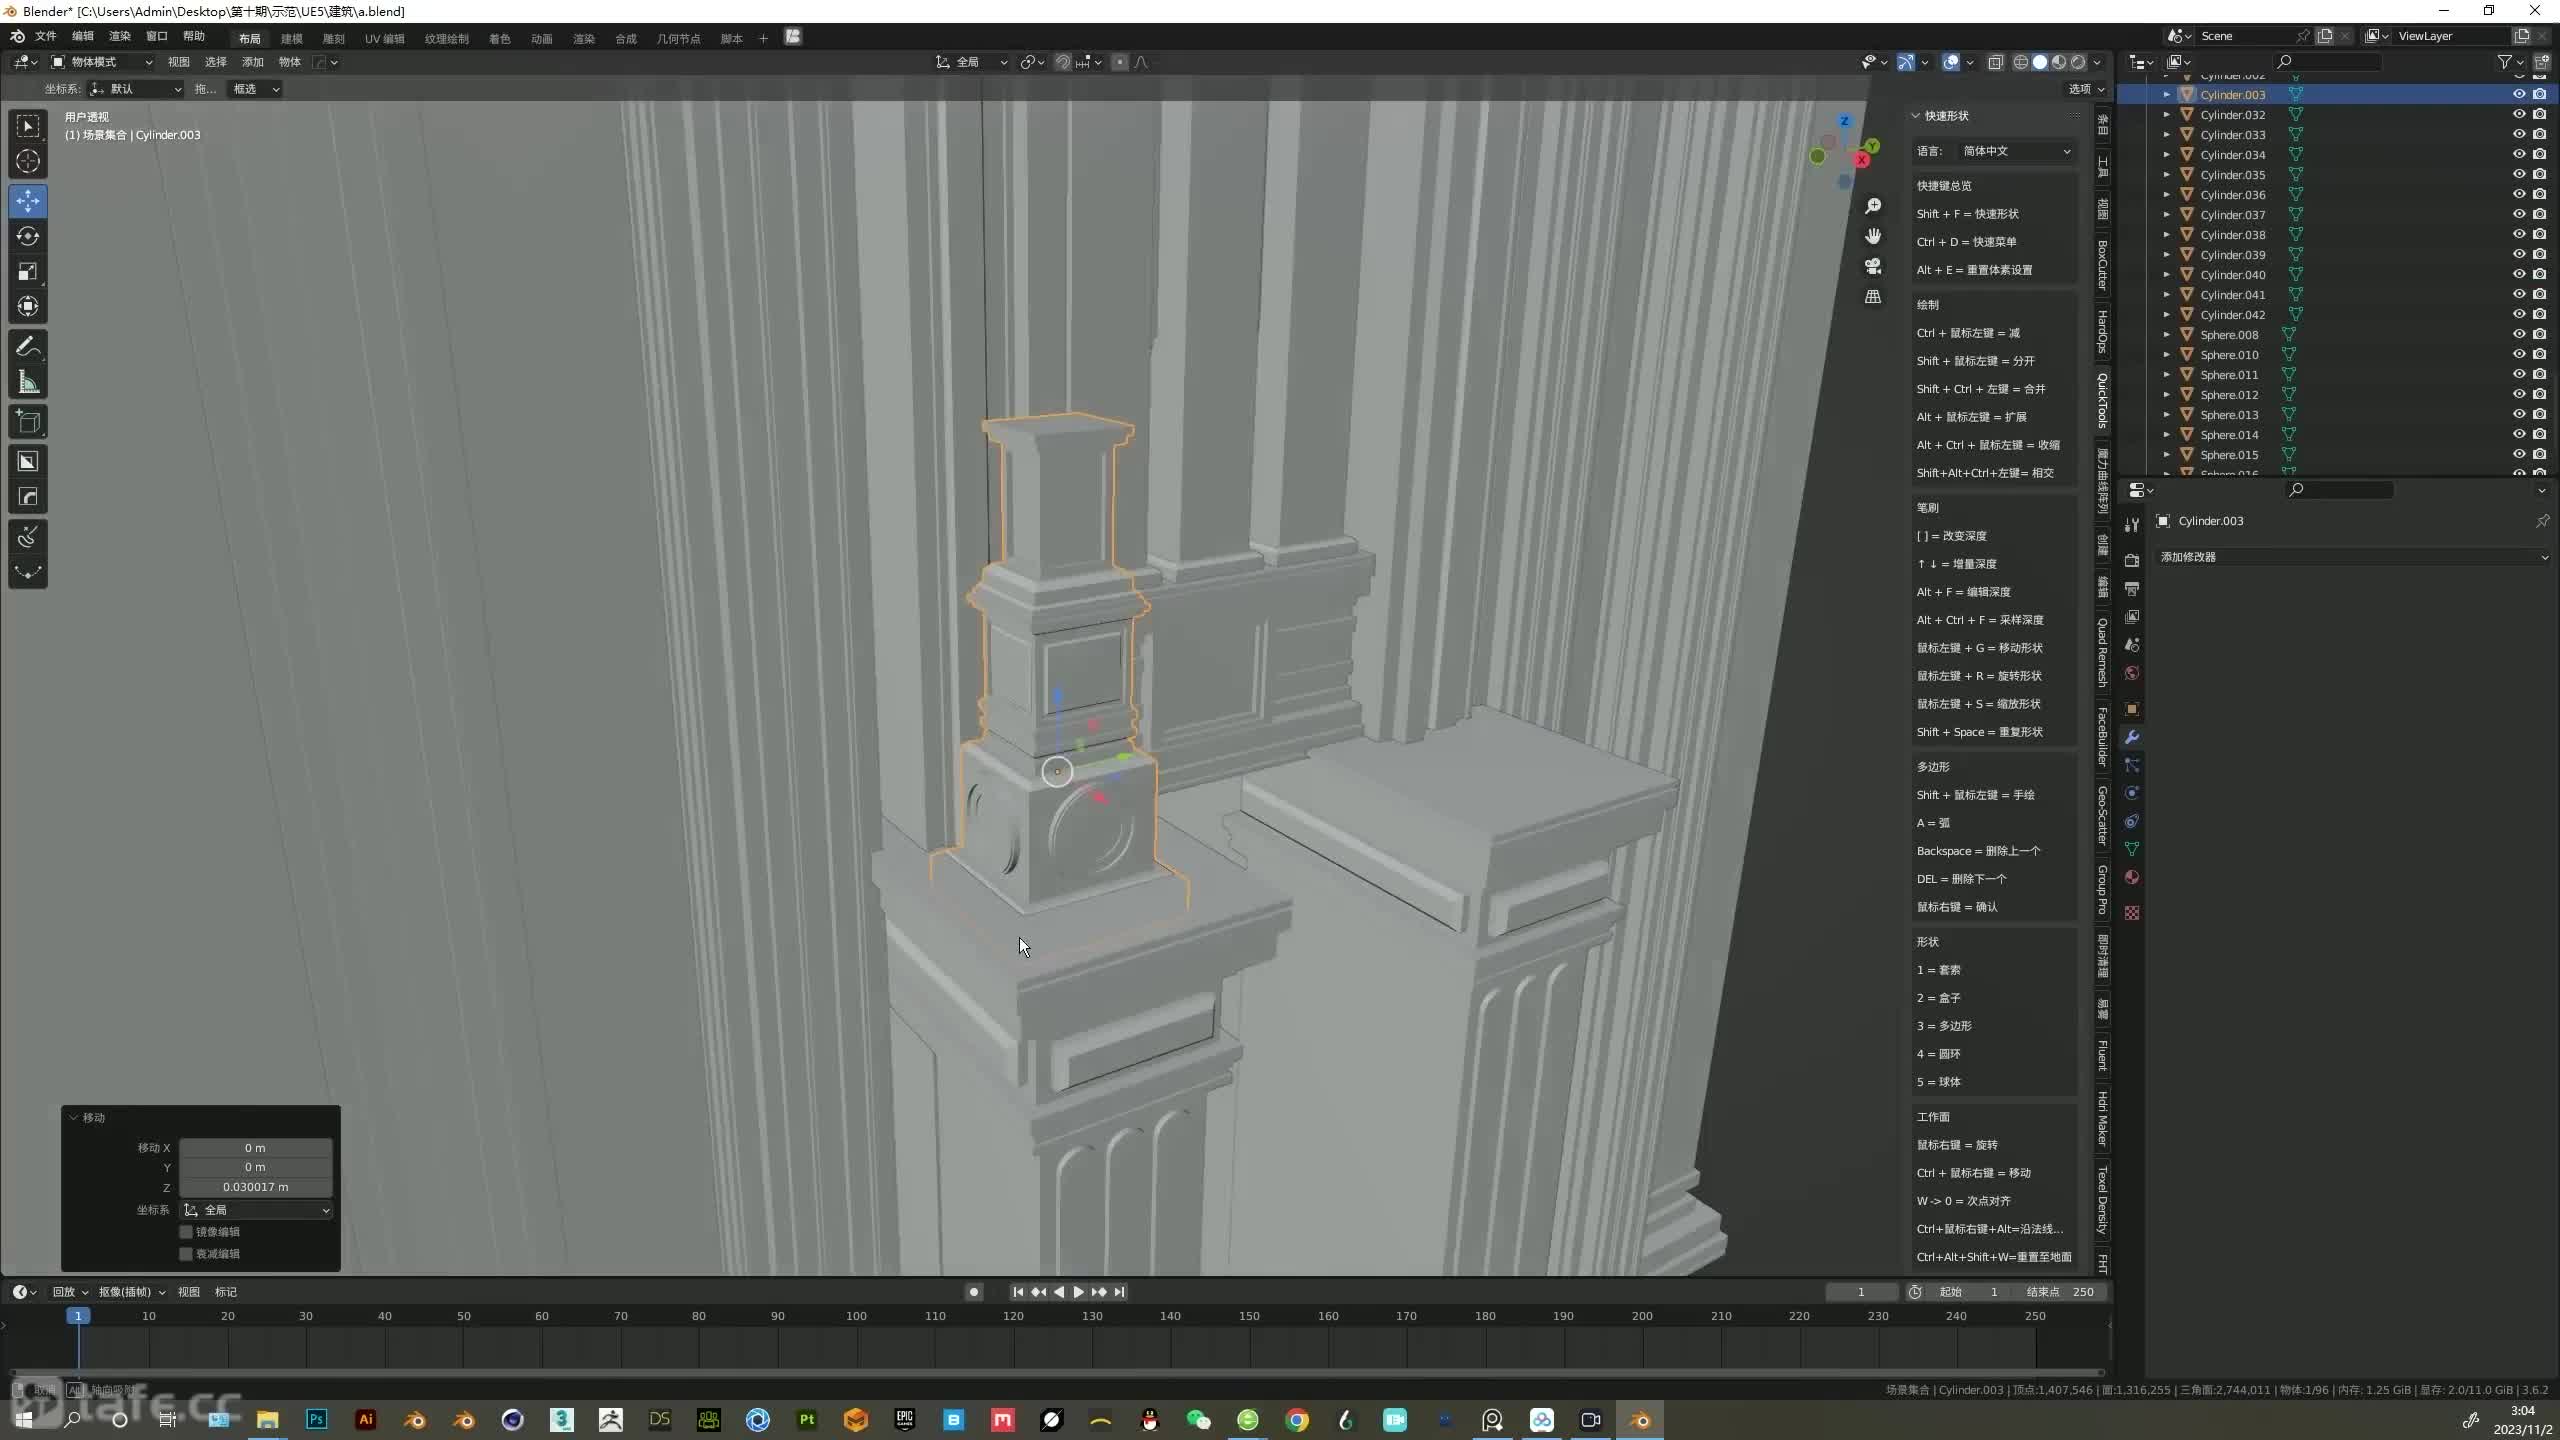Select Cylinder.040 in the outliner
Image resolution: width=2560 pixels, height=1440 pixels.
[2232, 275]
